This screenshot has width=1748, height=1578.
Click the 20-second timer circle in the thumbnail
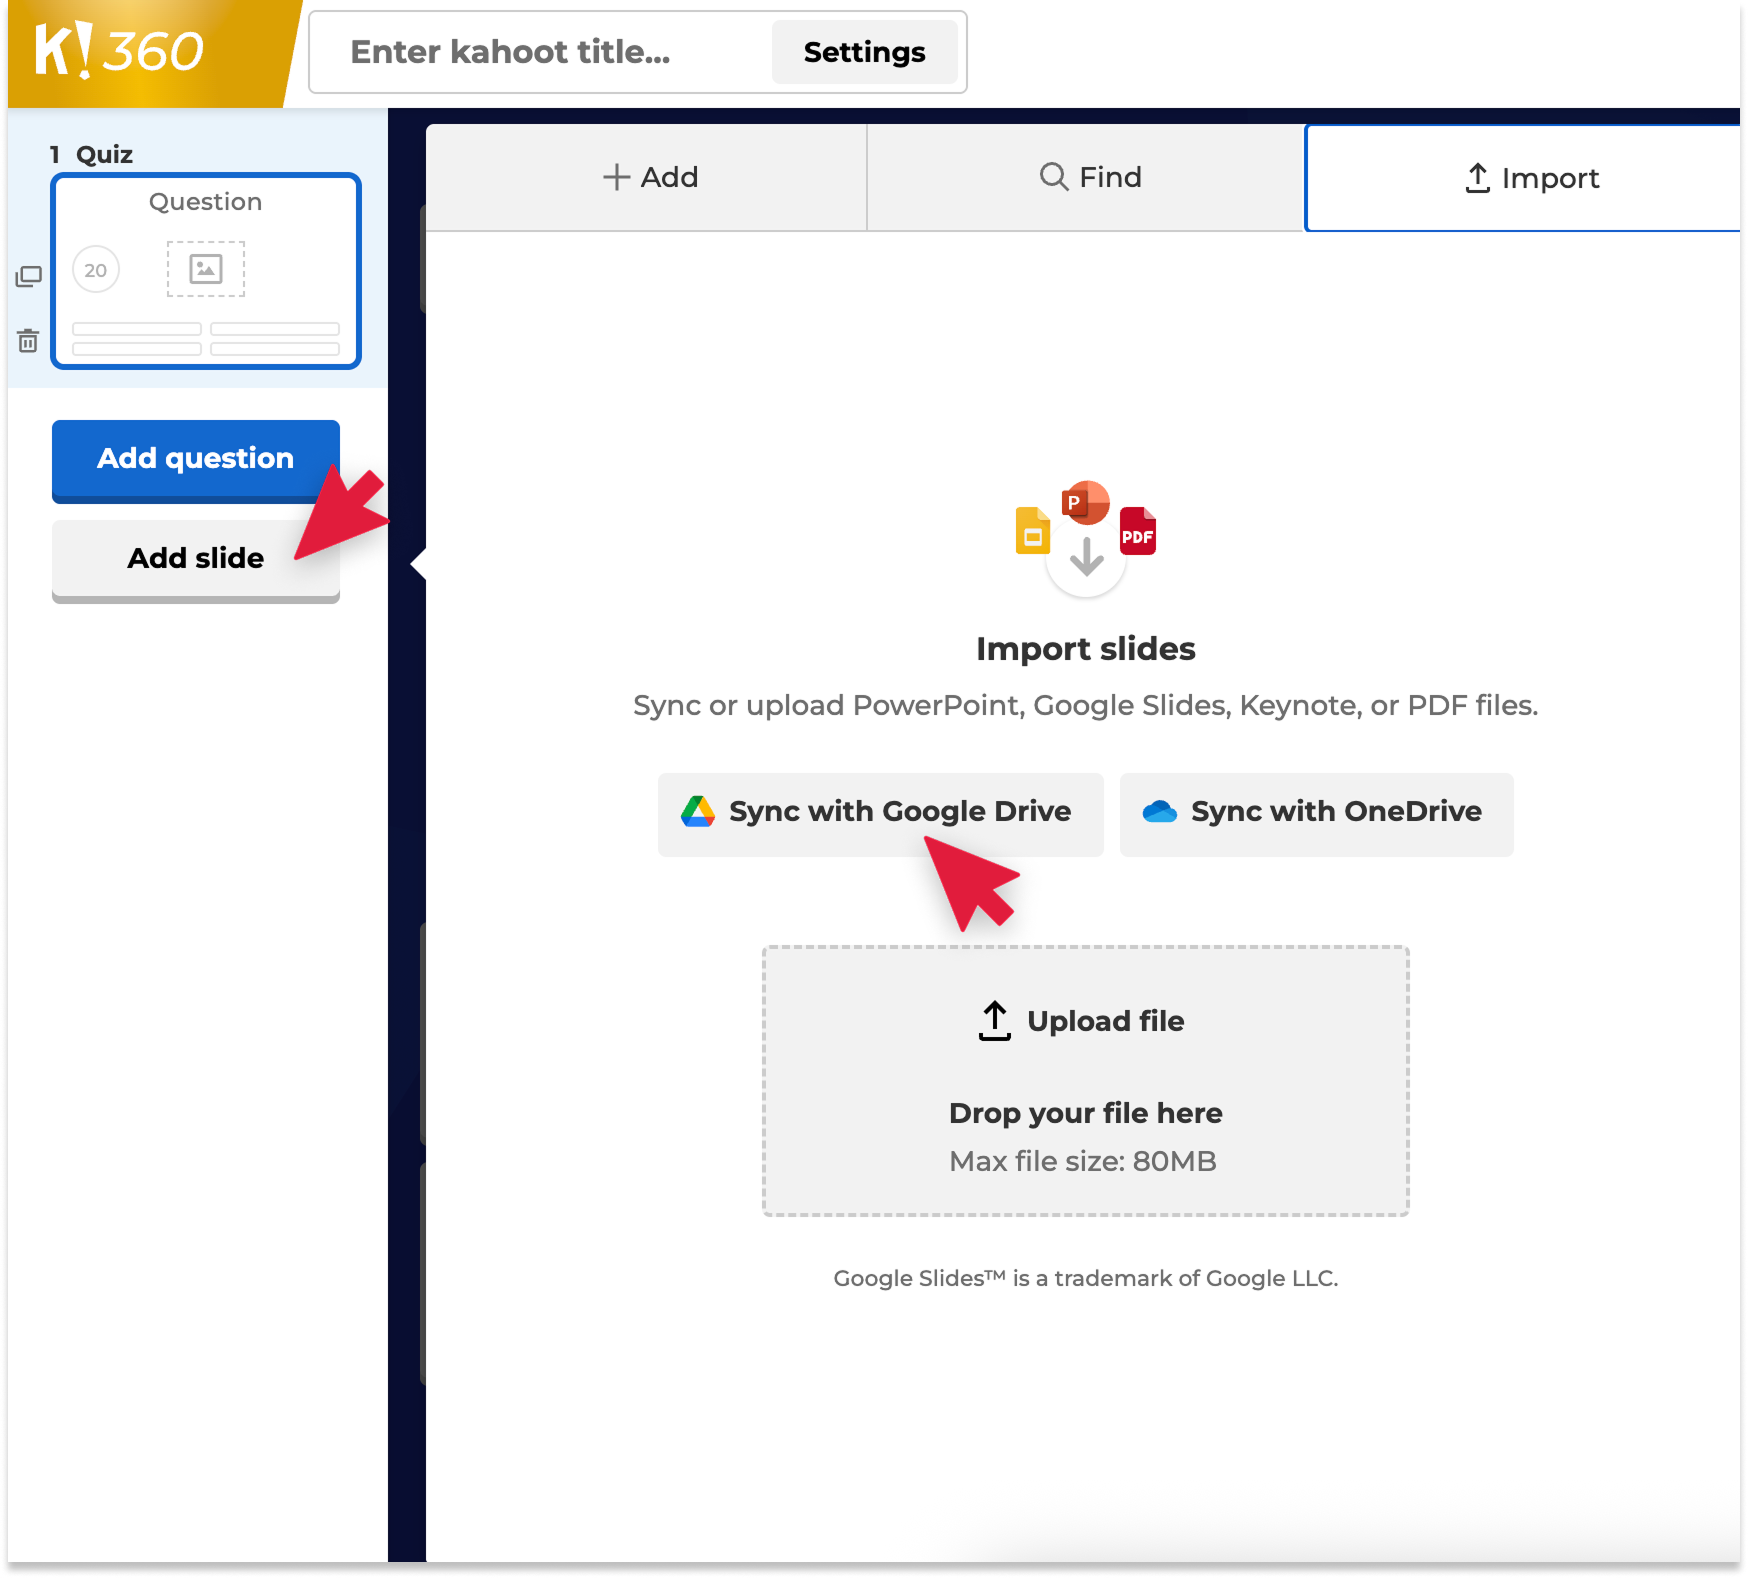click(96, 270)
